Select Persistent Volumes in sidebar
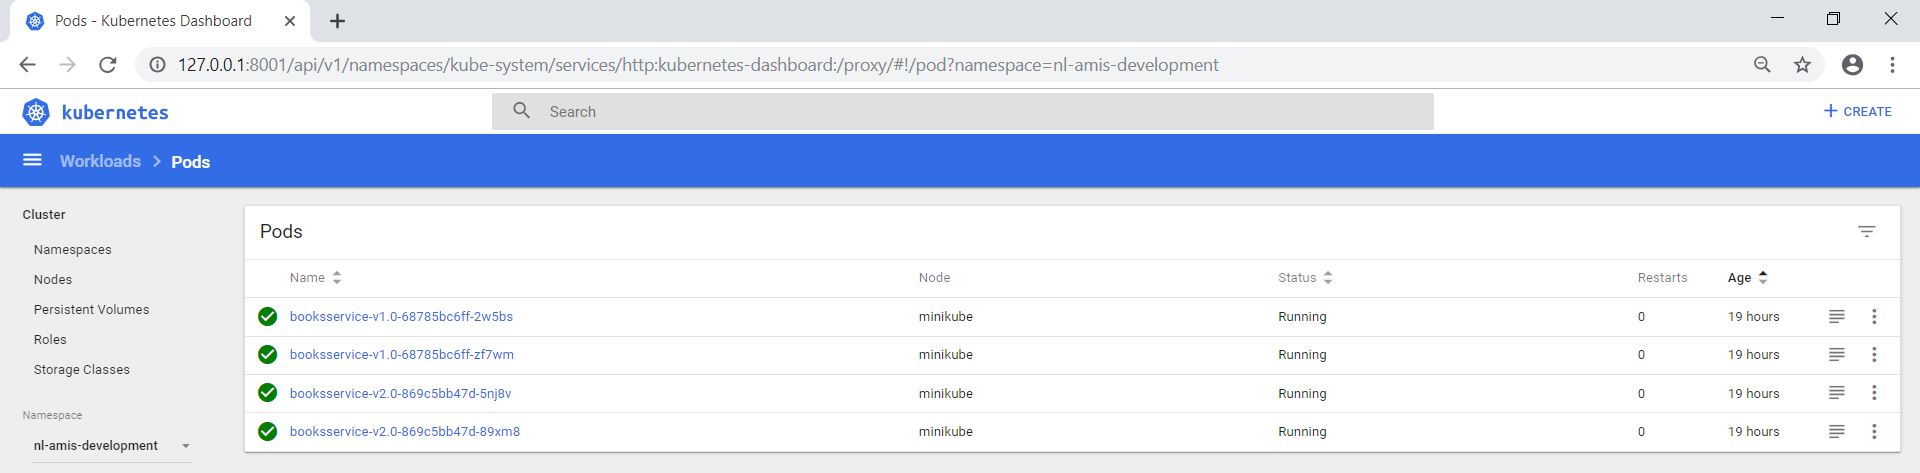The height and width of the screenshot is (473, 1920). [x=91, y=310]
